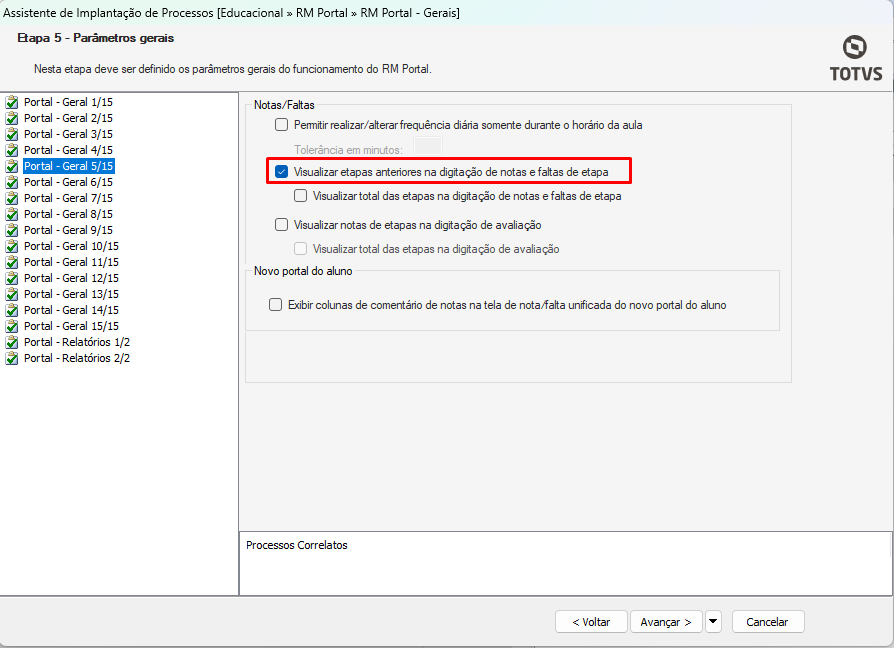
Task: Check Visualizar total das etapas na digitação de avaliação
Action: click(300, 248)
